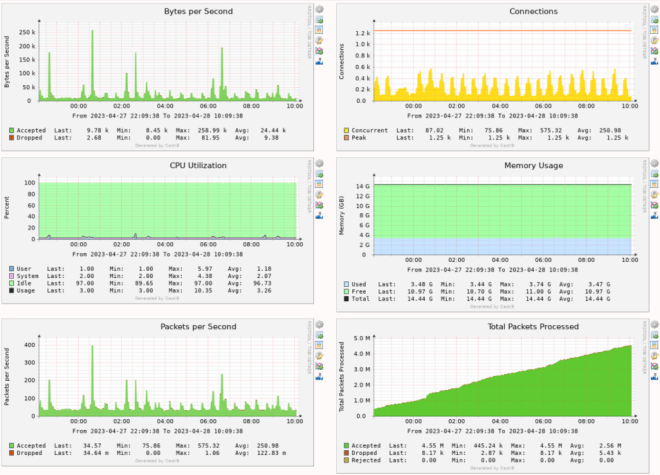This screenshot has height=475, width=660.
Task: Click CSV export icon for Bytes per Second
Action: click(x=320, y=20)
